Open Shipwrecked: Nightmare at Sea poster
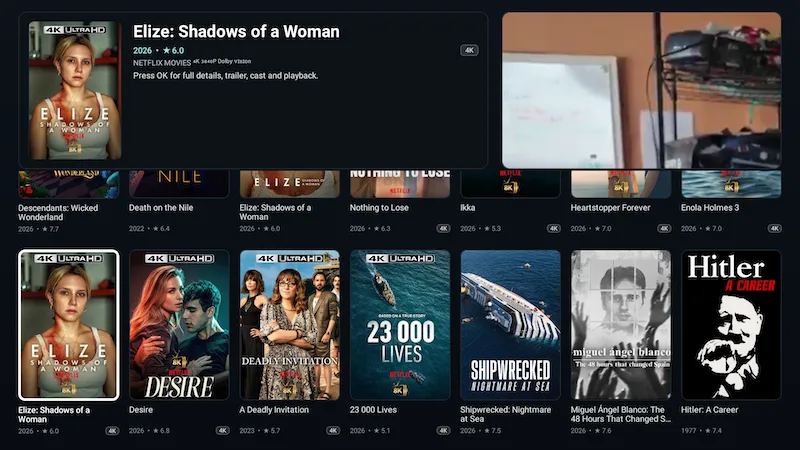 tap(510, 325)
